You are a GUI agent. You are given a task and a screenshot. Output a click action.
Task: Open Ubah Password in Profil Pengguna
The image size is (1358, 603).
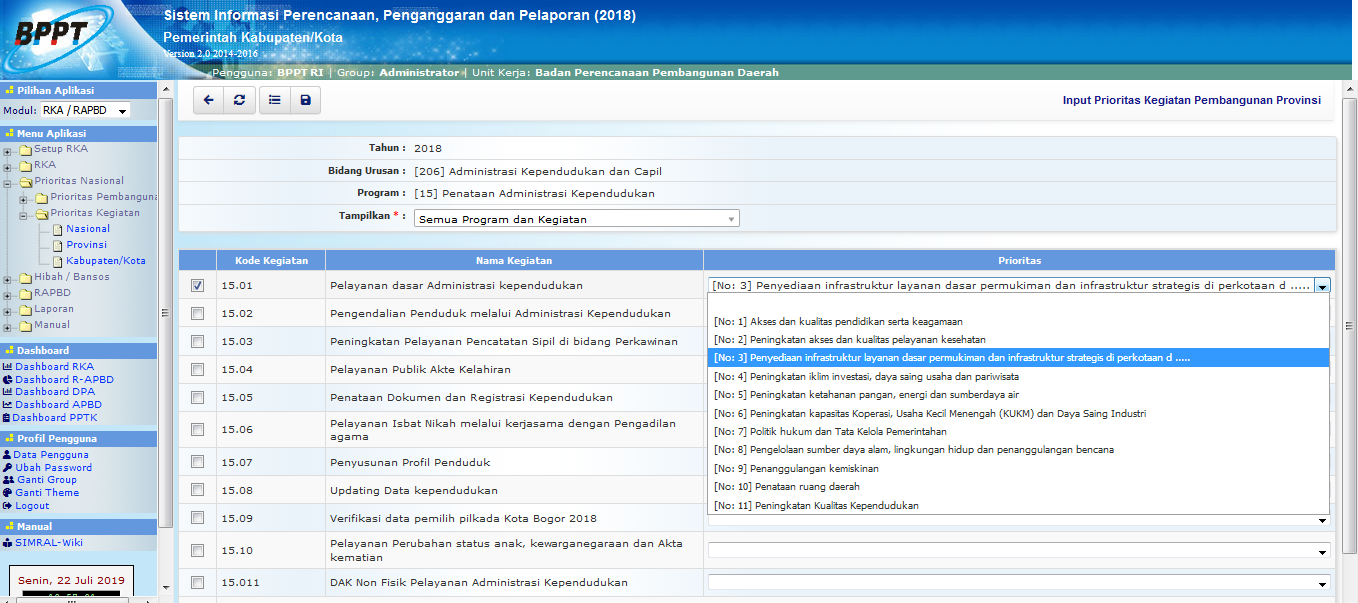tap(53, 468)
